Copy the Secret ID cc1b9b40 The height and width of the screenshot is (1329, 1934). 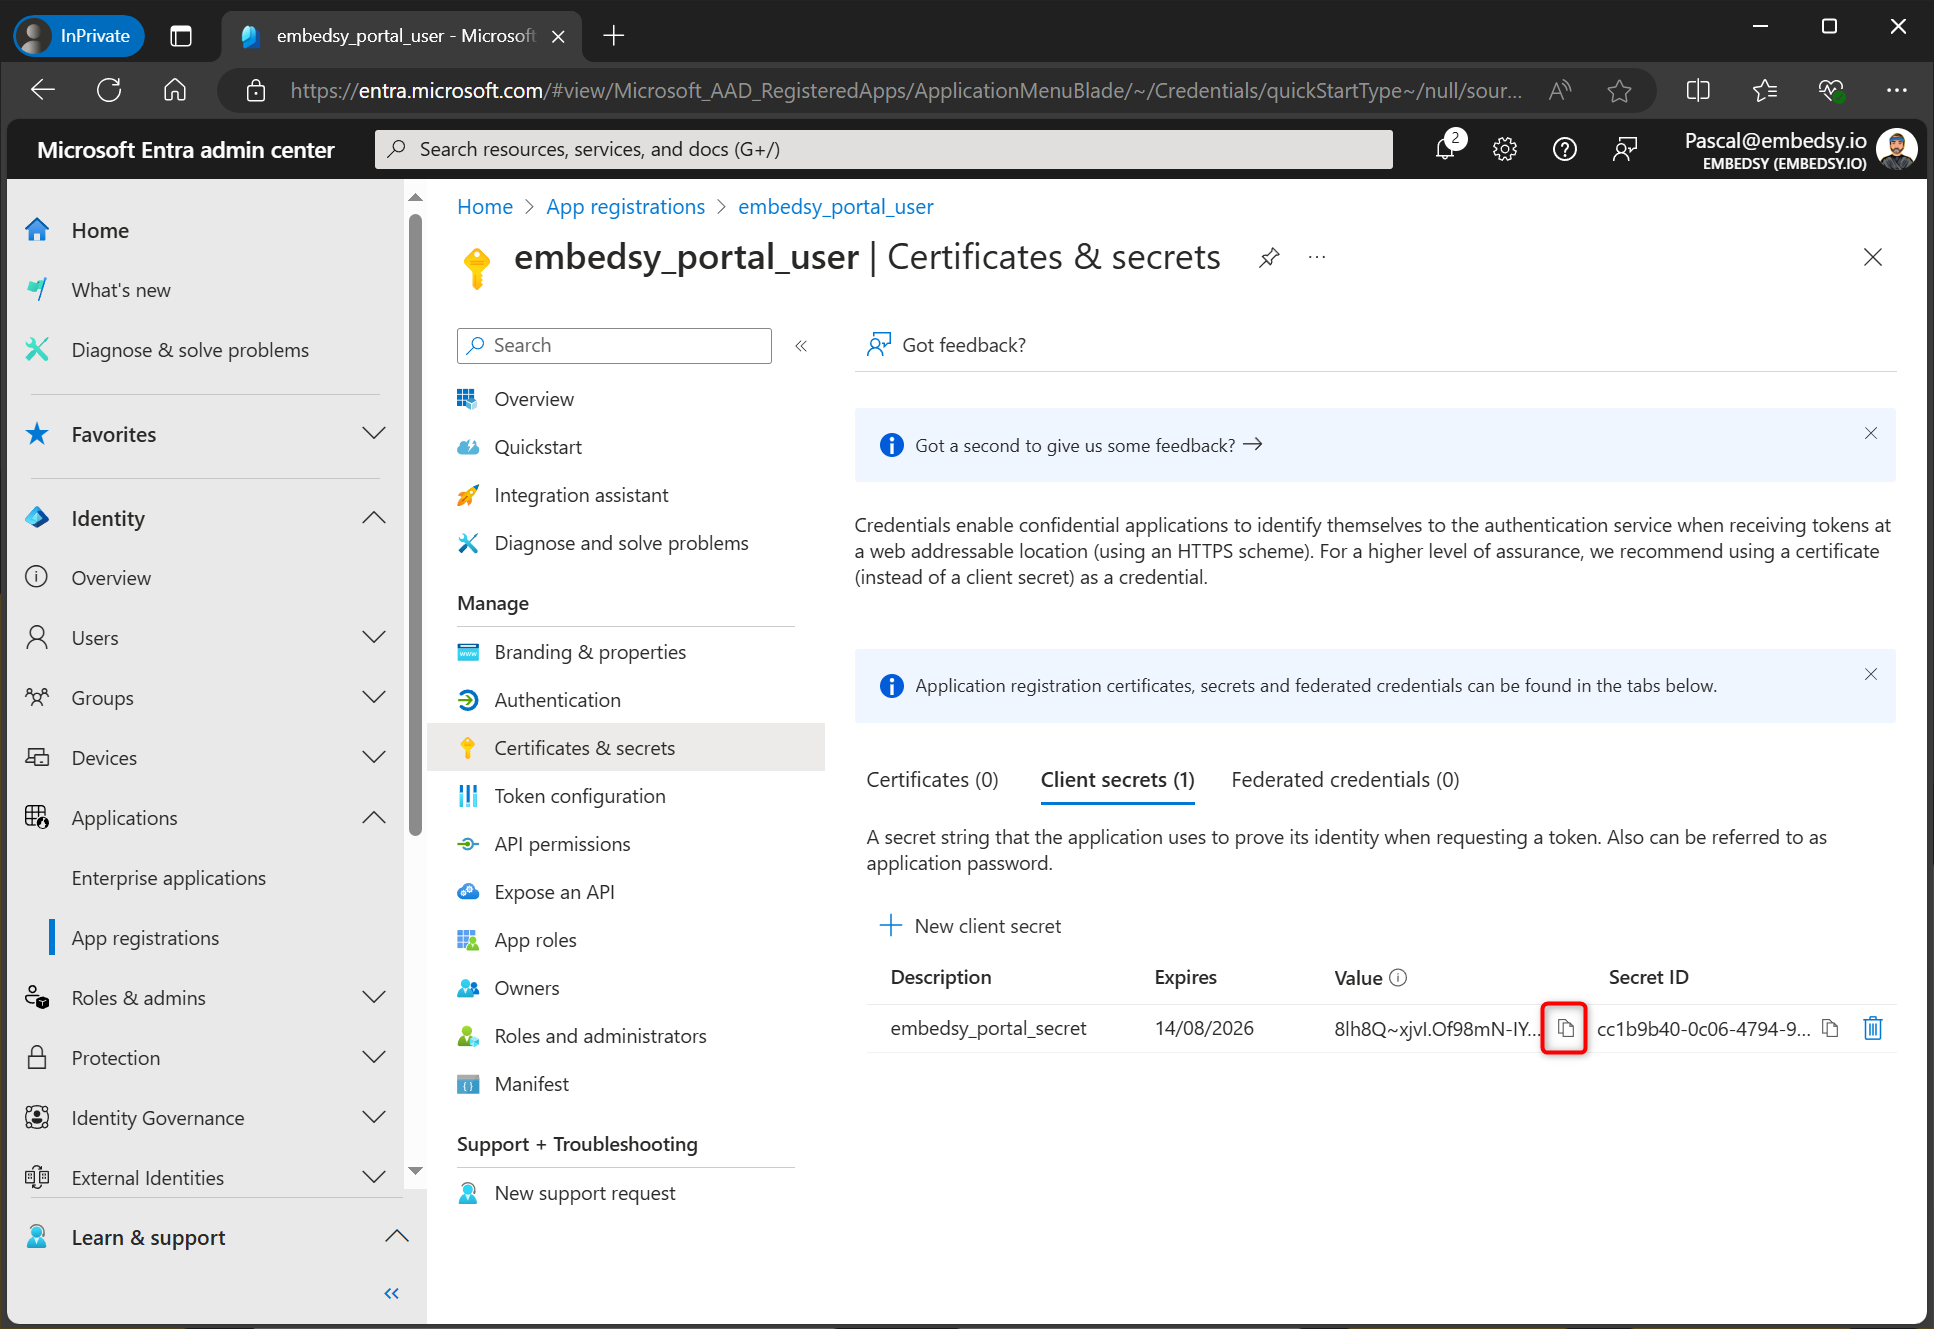(1830, 1027)
